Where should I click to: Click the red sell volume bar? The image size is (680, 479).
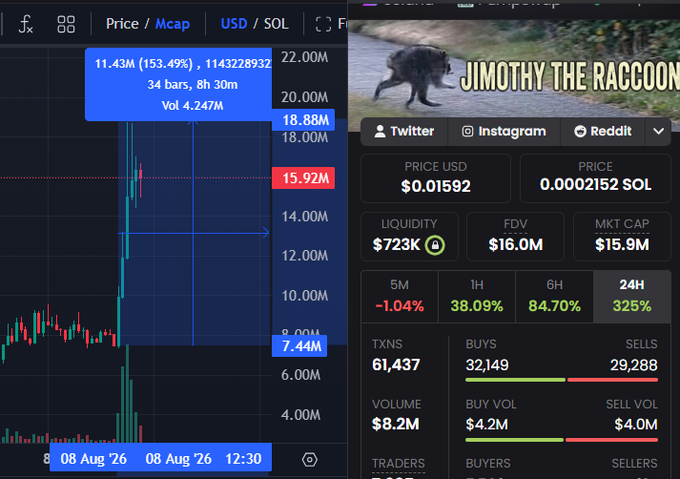click(x=611, y=440)
